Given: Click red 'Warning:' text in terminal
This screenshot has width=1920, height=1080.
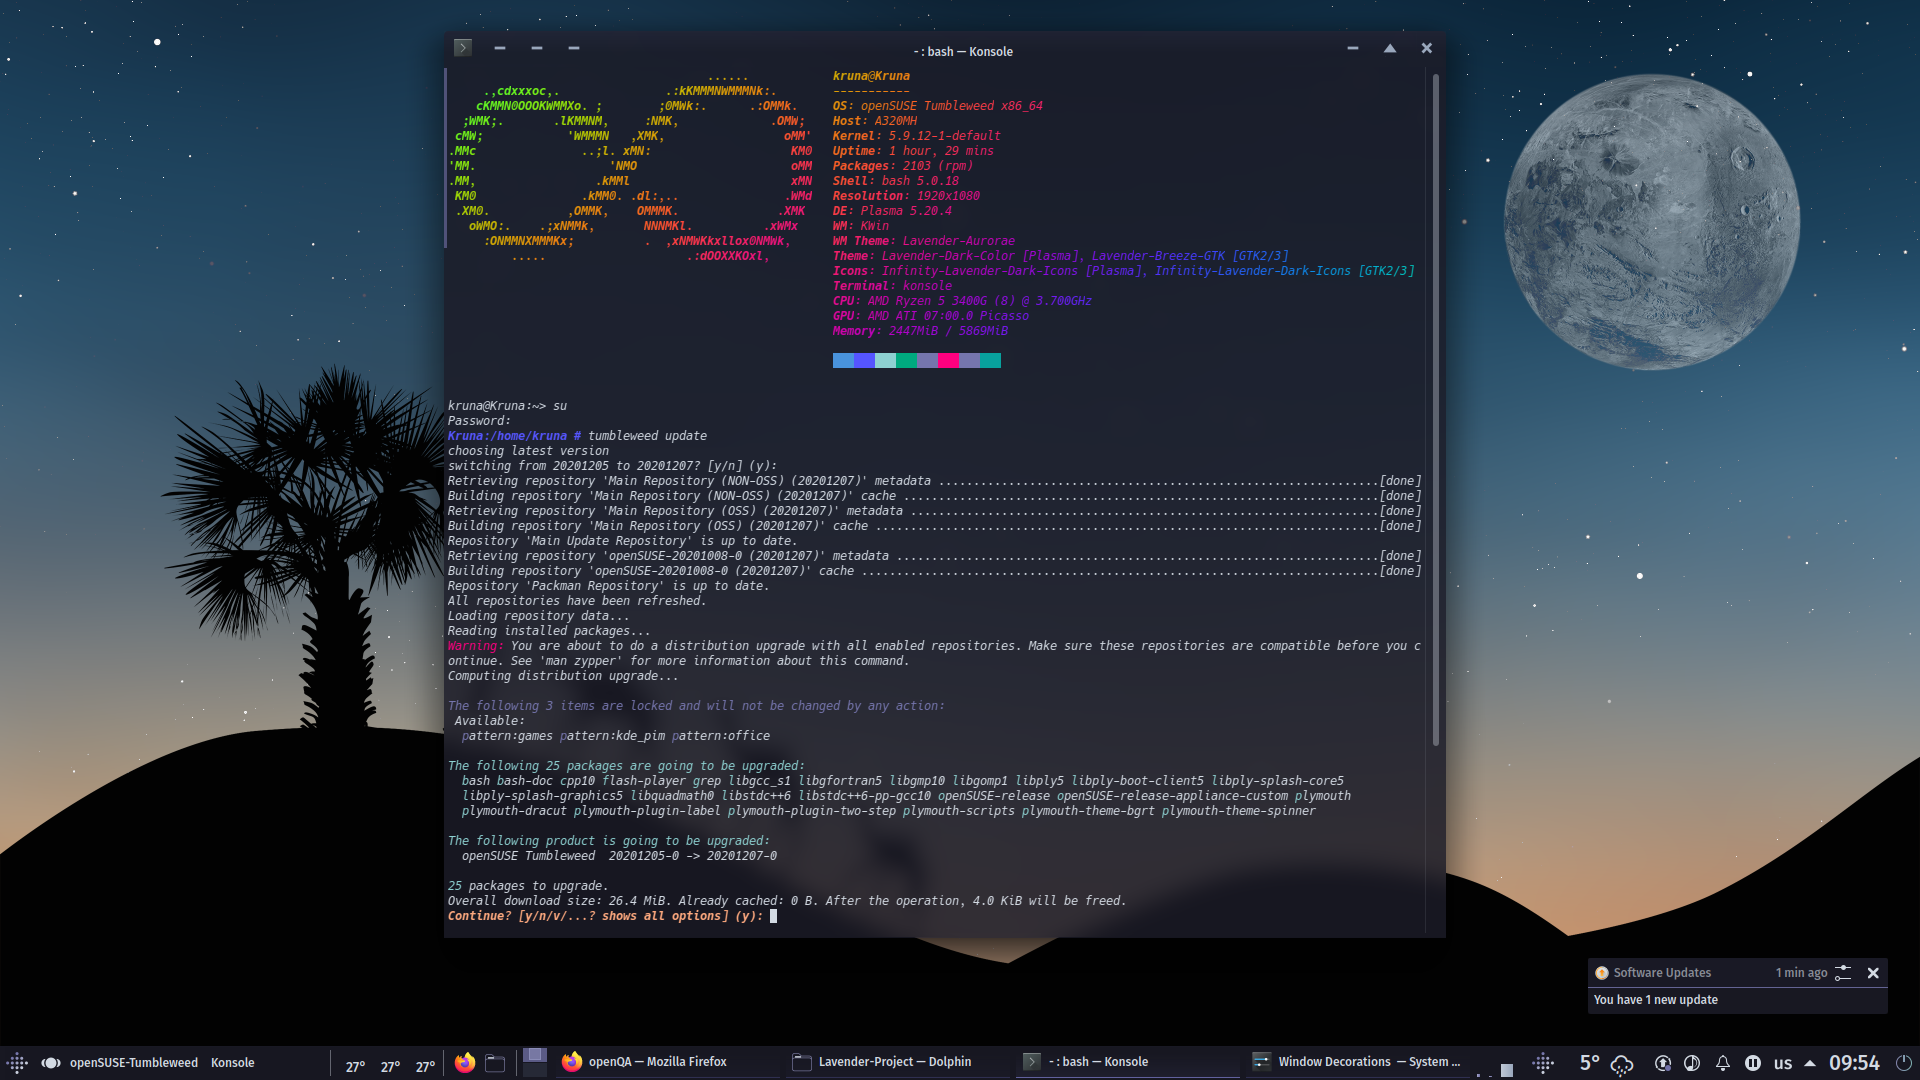Looking at the screenshot, I should pos(475,646).
